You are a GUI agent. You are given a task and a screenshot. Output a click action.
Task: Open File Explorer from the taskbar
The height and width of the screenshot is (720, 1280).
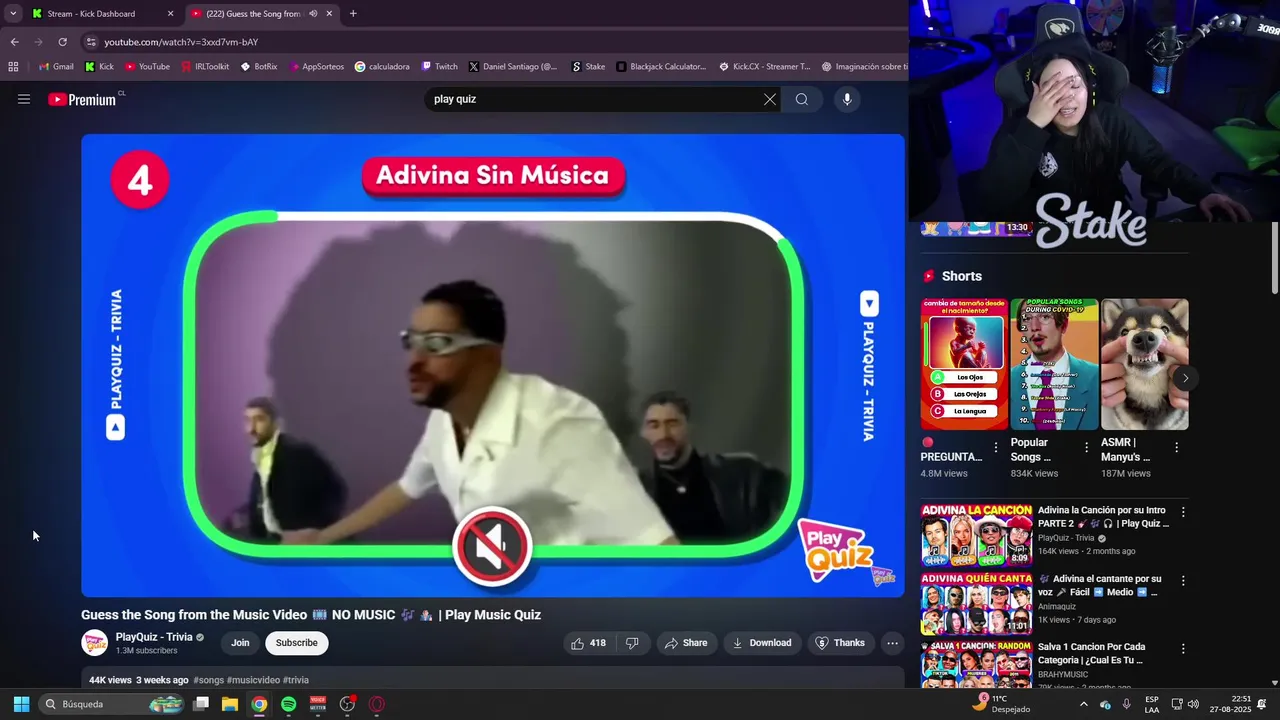(230, 704)
